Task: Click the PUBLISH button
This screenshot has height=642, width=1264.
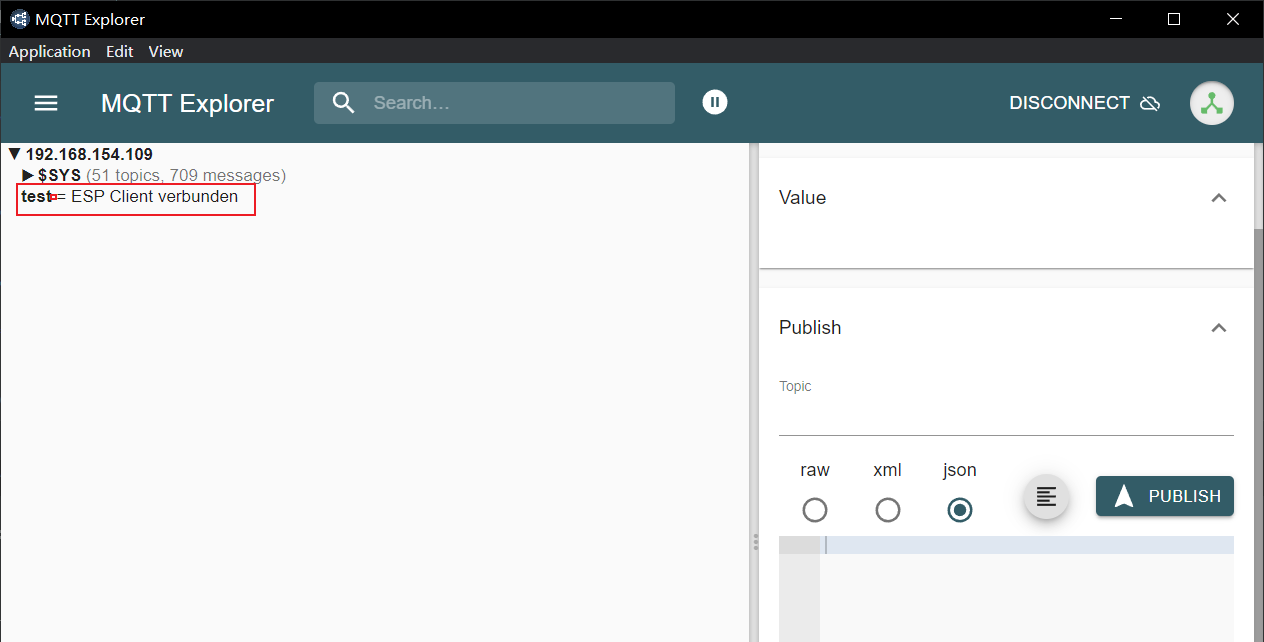Action: pyautogui.click(x=1164, y=496)
